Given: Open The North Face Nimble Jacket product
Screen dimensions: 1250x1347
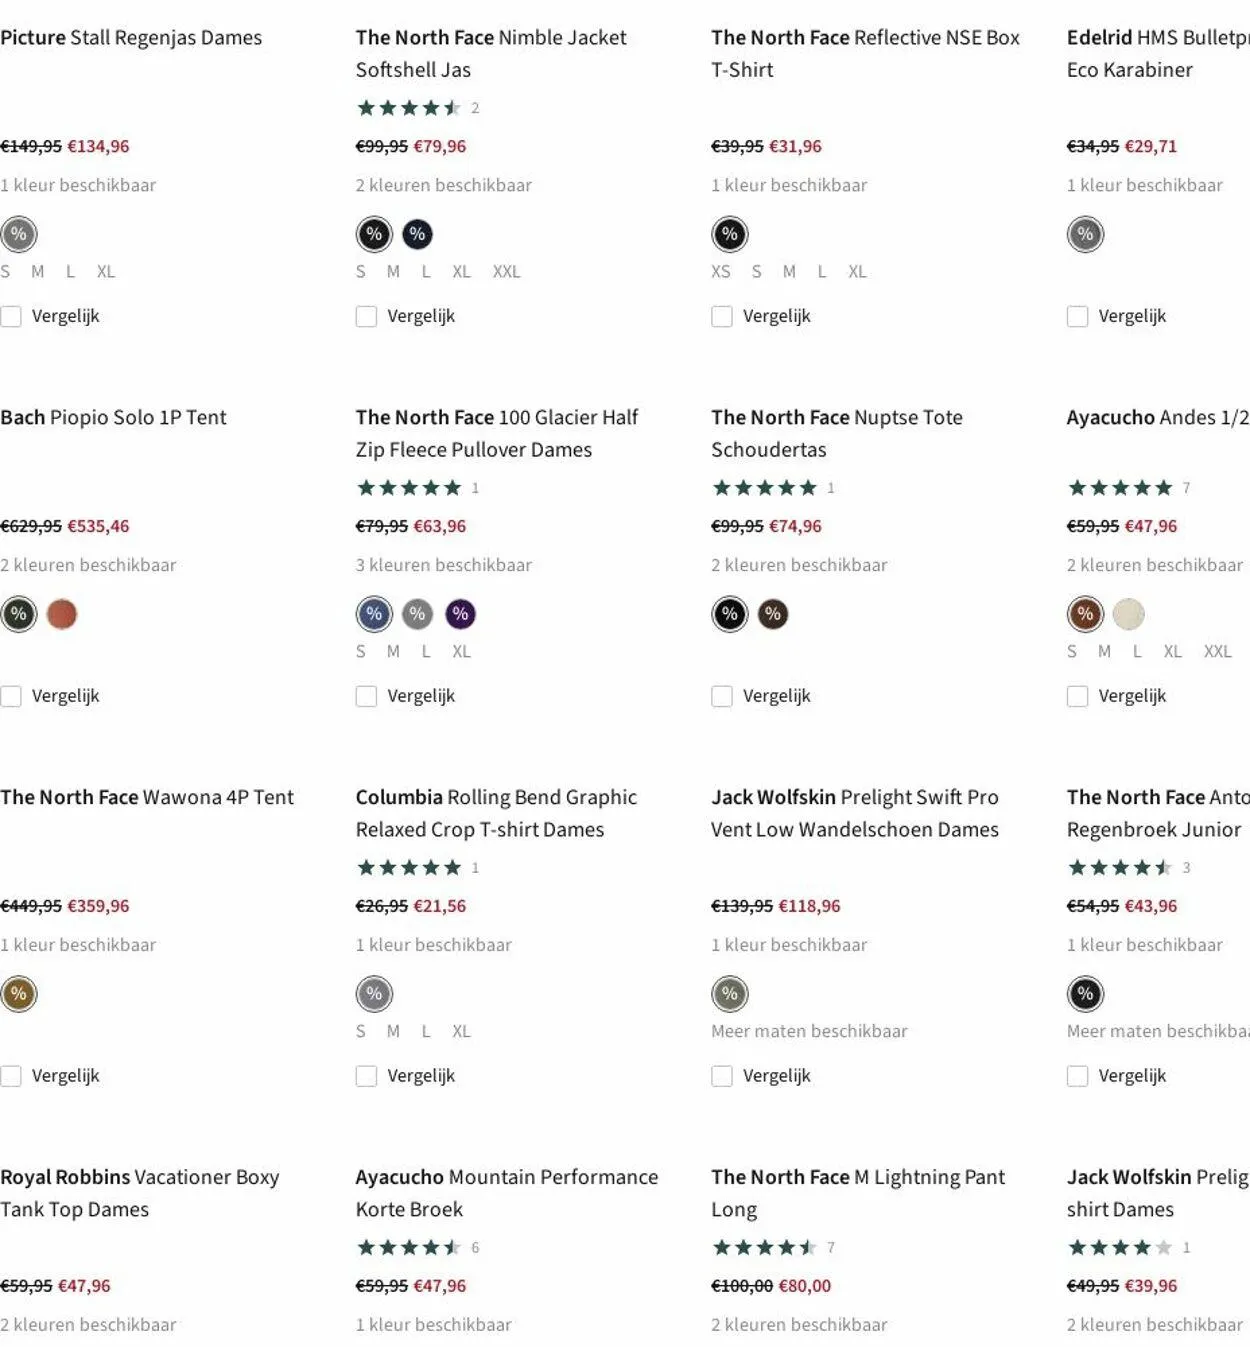Looking at the screenshot, I should click(490, 53).
